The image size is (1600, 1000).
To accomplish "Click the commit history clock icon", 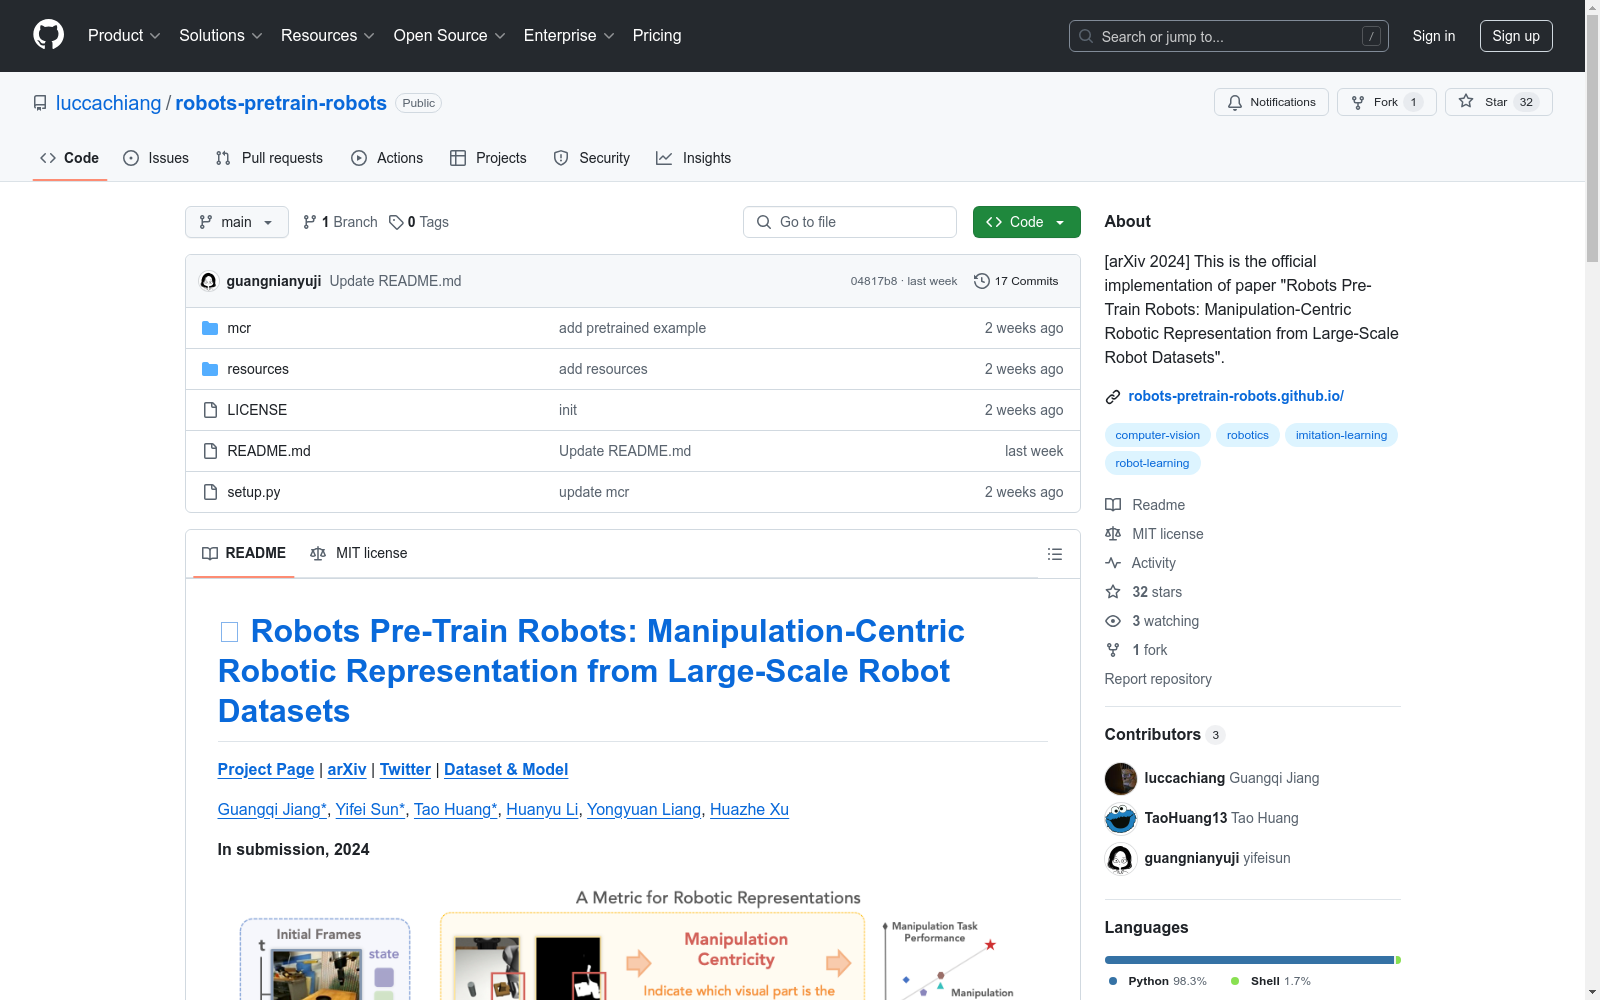I will pos(982,281).
